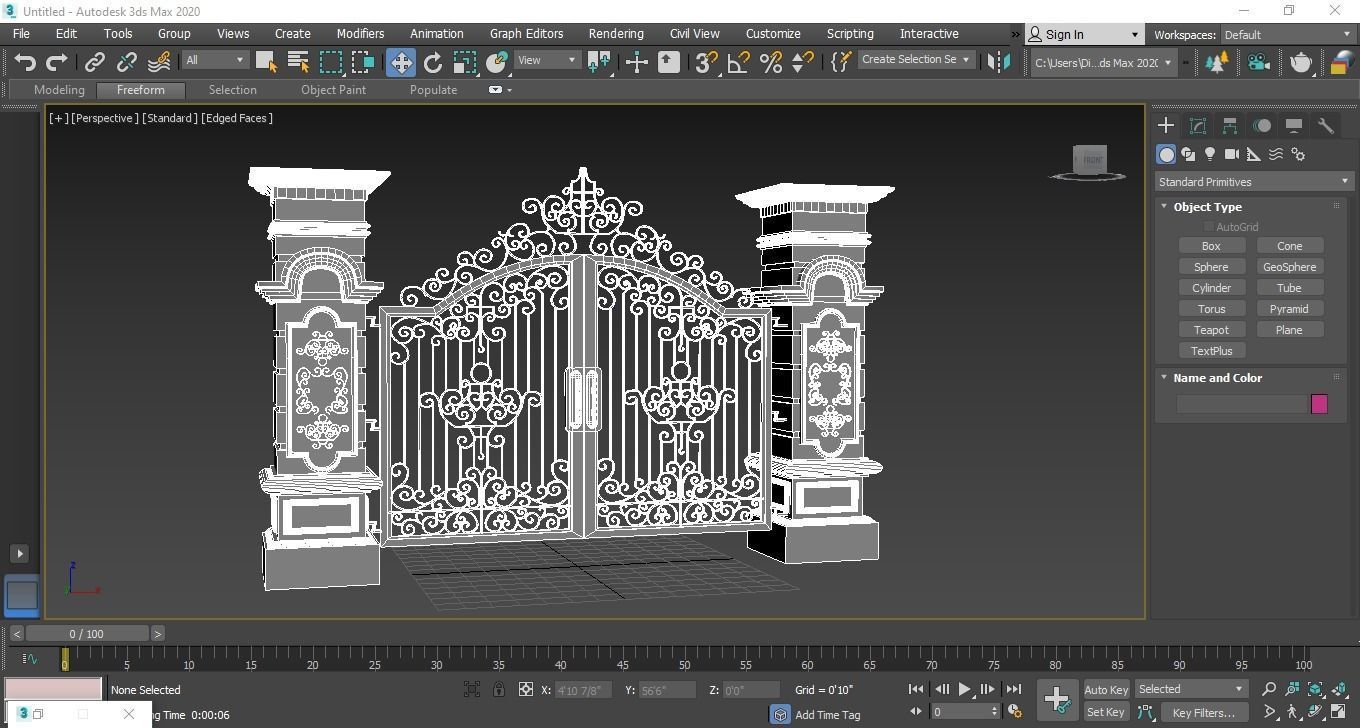Open Key Filters settings

[x=1204, y=712]
